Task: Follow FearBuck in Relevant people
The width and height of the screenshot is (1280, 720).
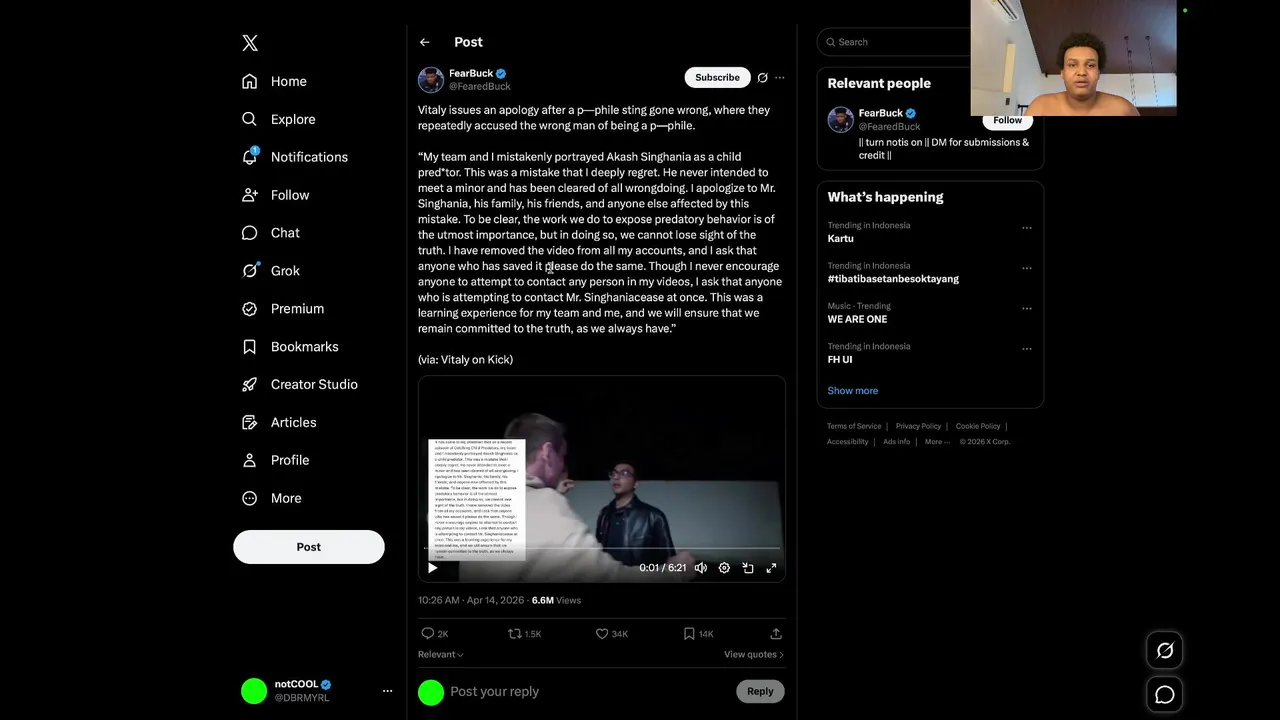Action: tap(1007, 120)
